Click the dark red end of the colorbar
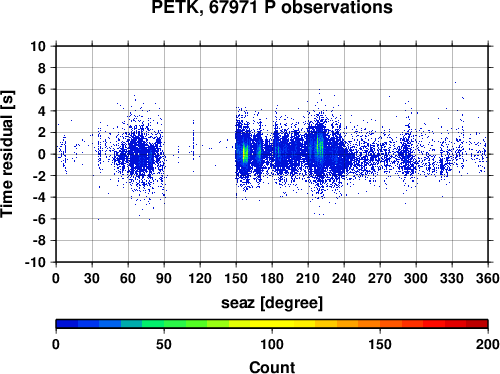Viewport: 500px width, 374px height. pos(477,324)
